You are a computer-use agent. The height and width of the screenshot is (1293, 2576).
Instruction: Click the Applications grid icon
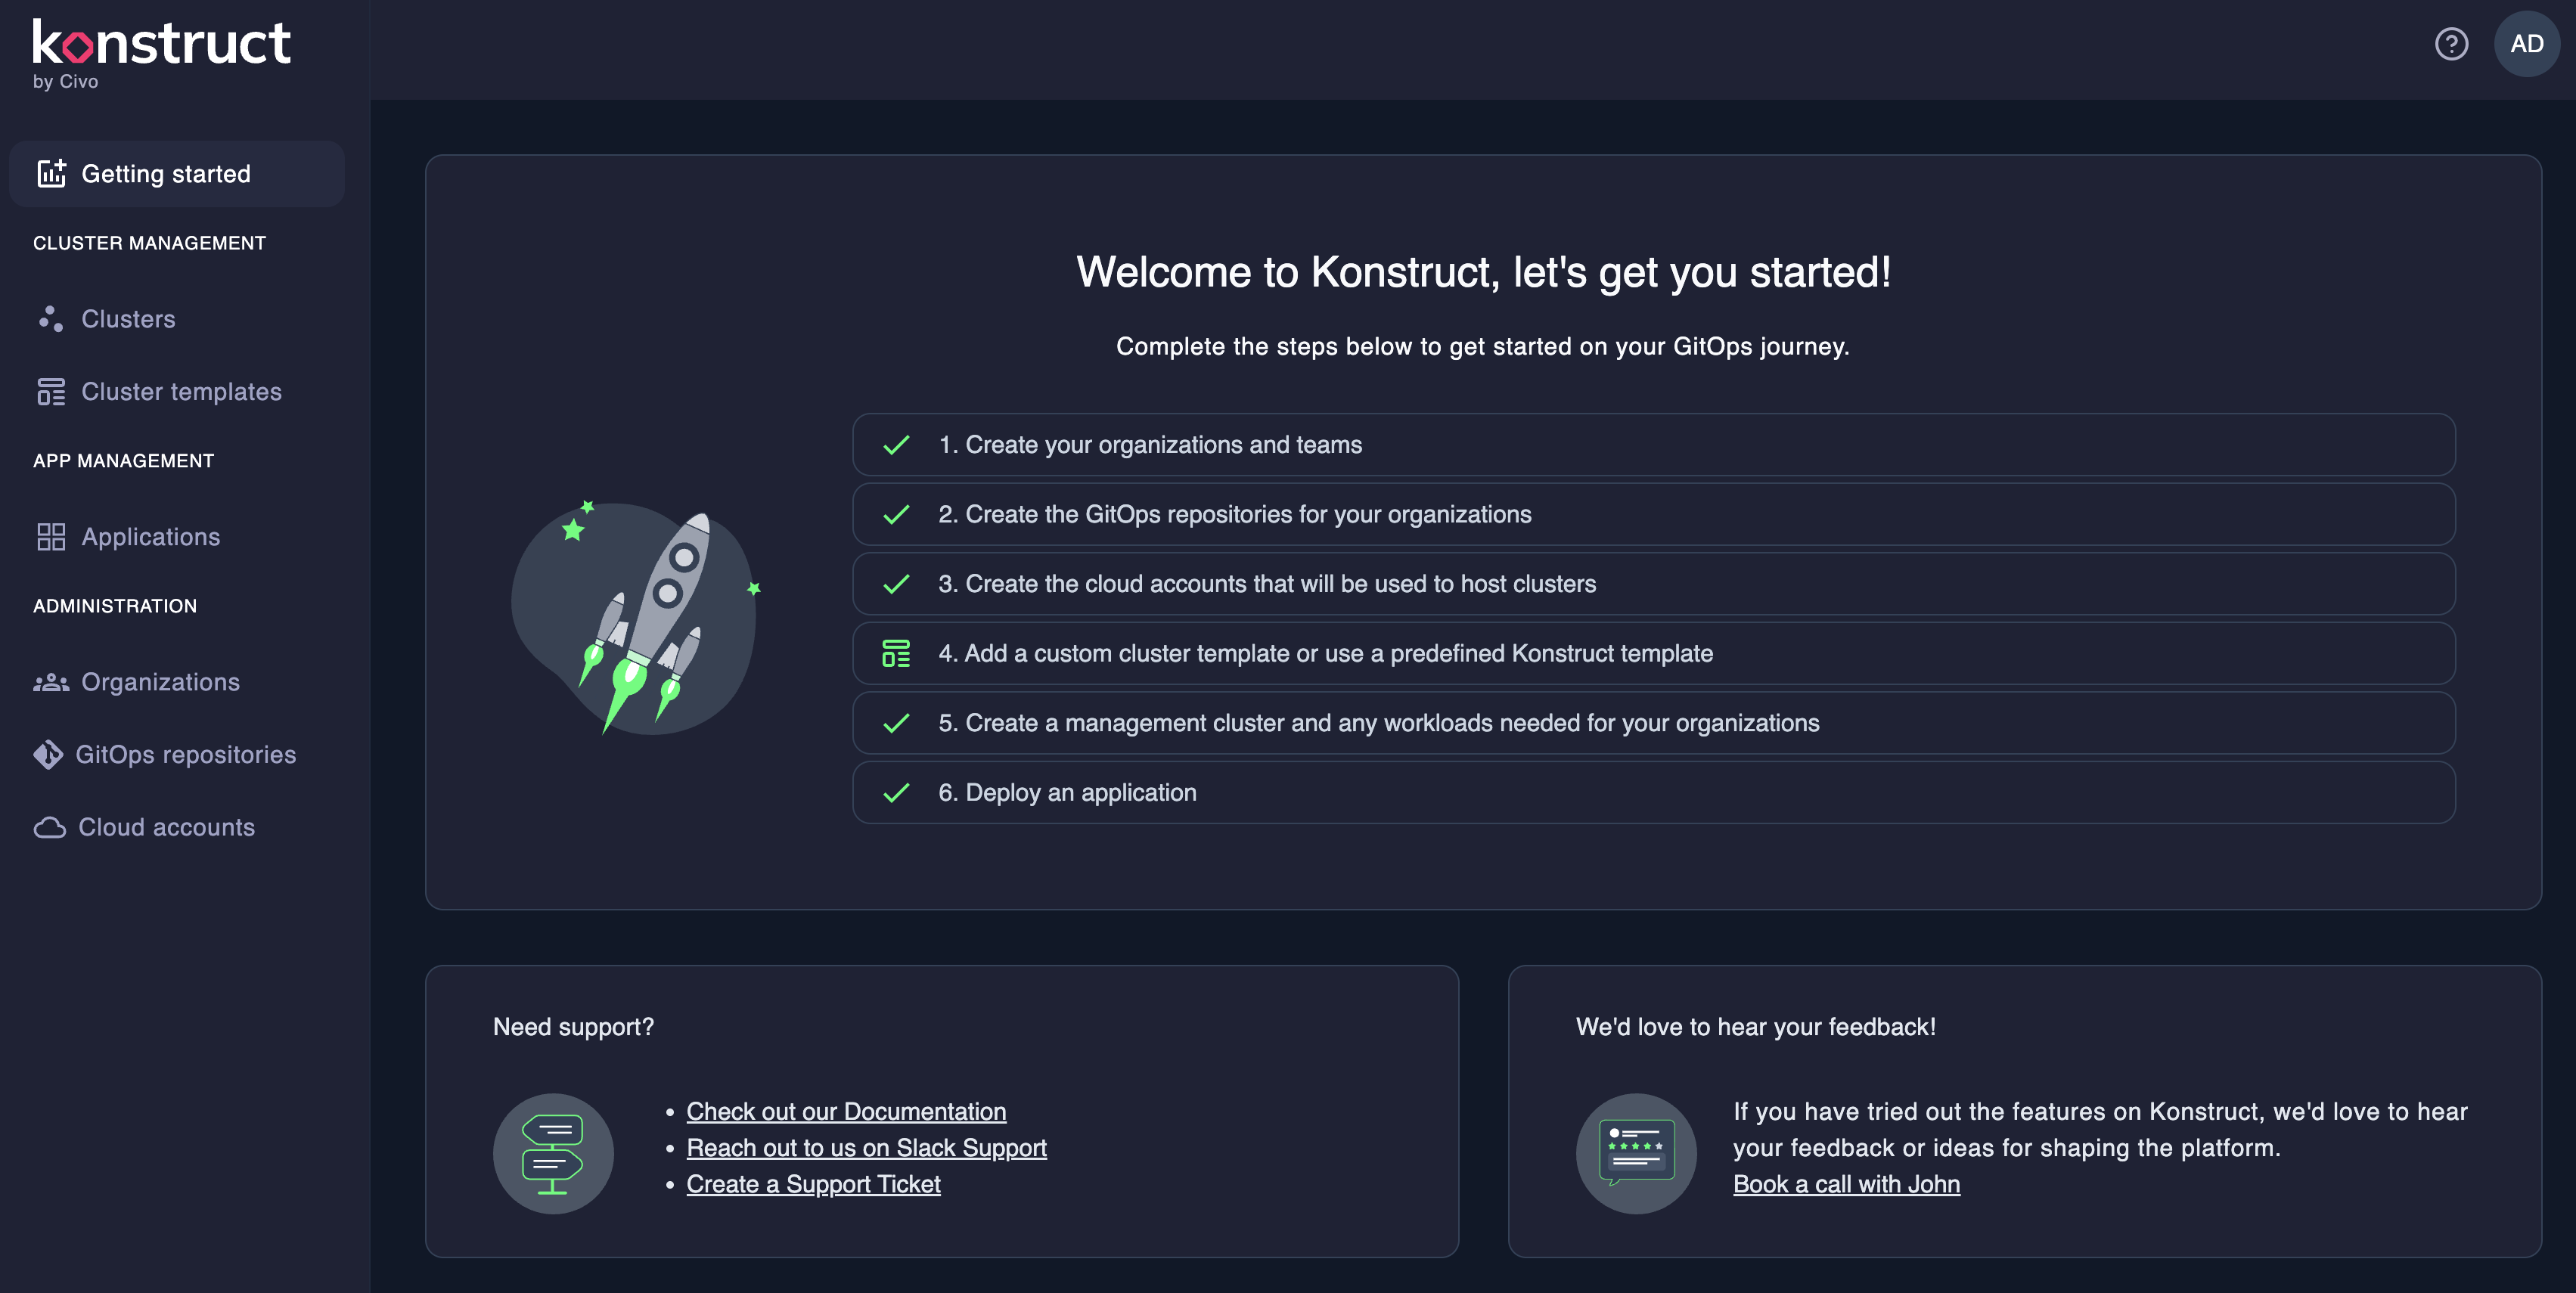(x=50, y=537)
